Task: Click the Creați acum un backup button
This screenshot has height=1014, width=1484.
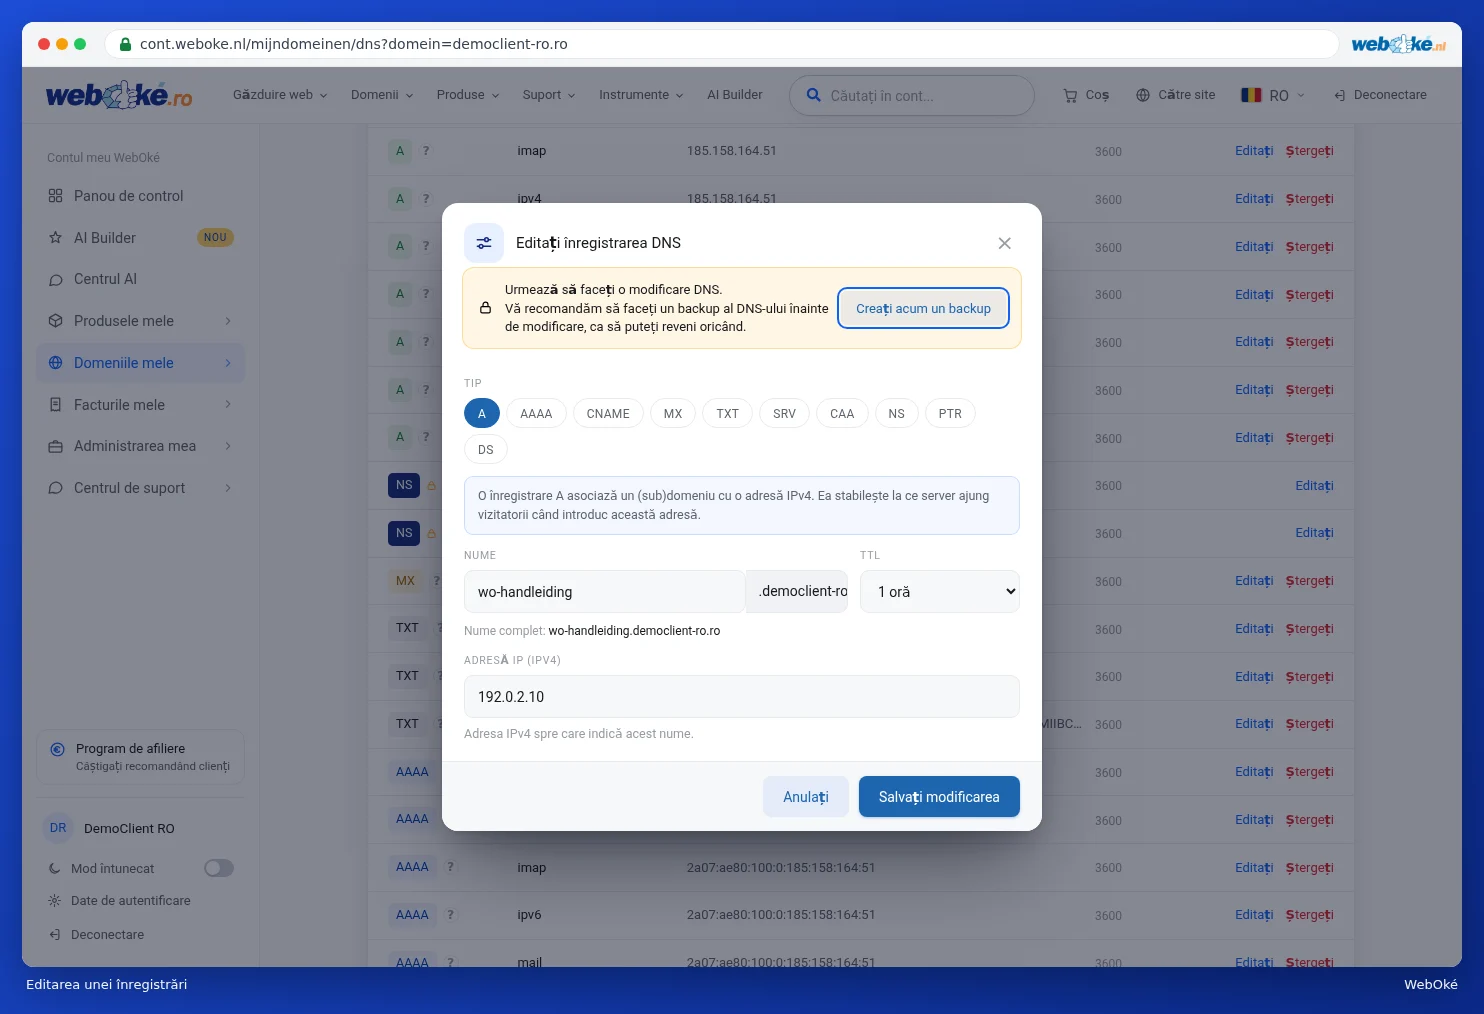Action: (x=923, y=308)
